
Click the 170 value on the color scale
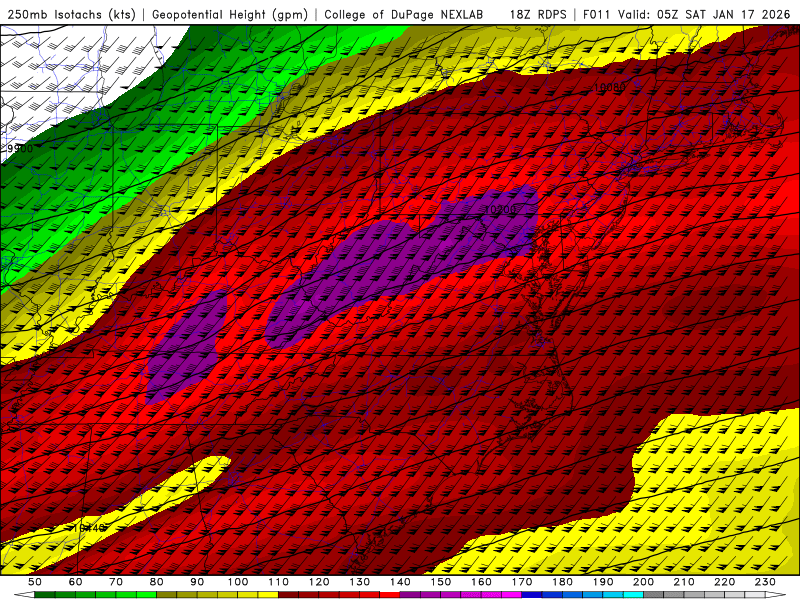(522, 582)
